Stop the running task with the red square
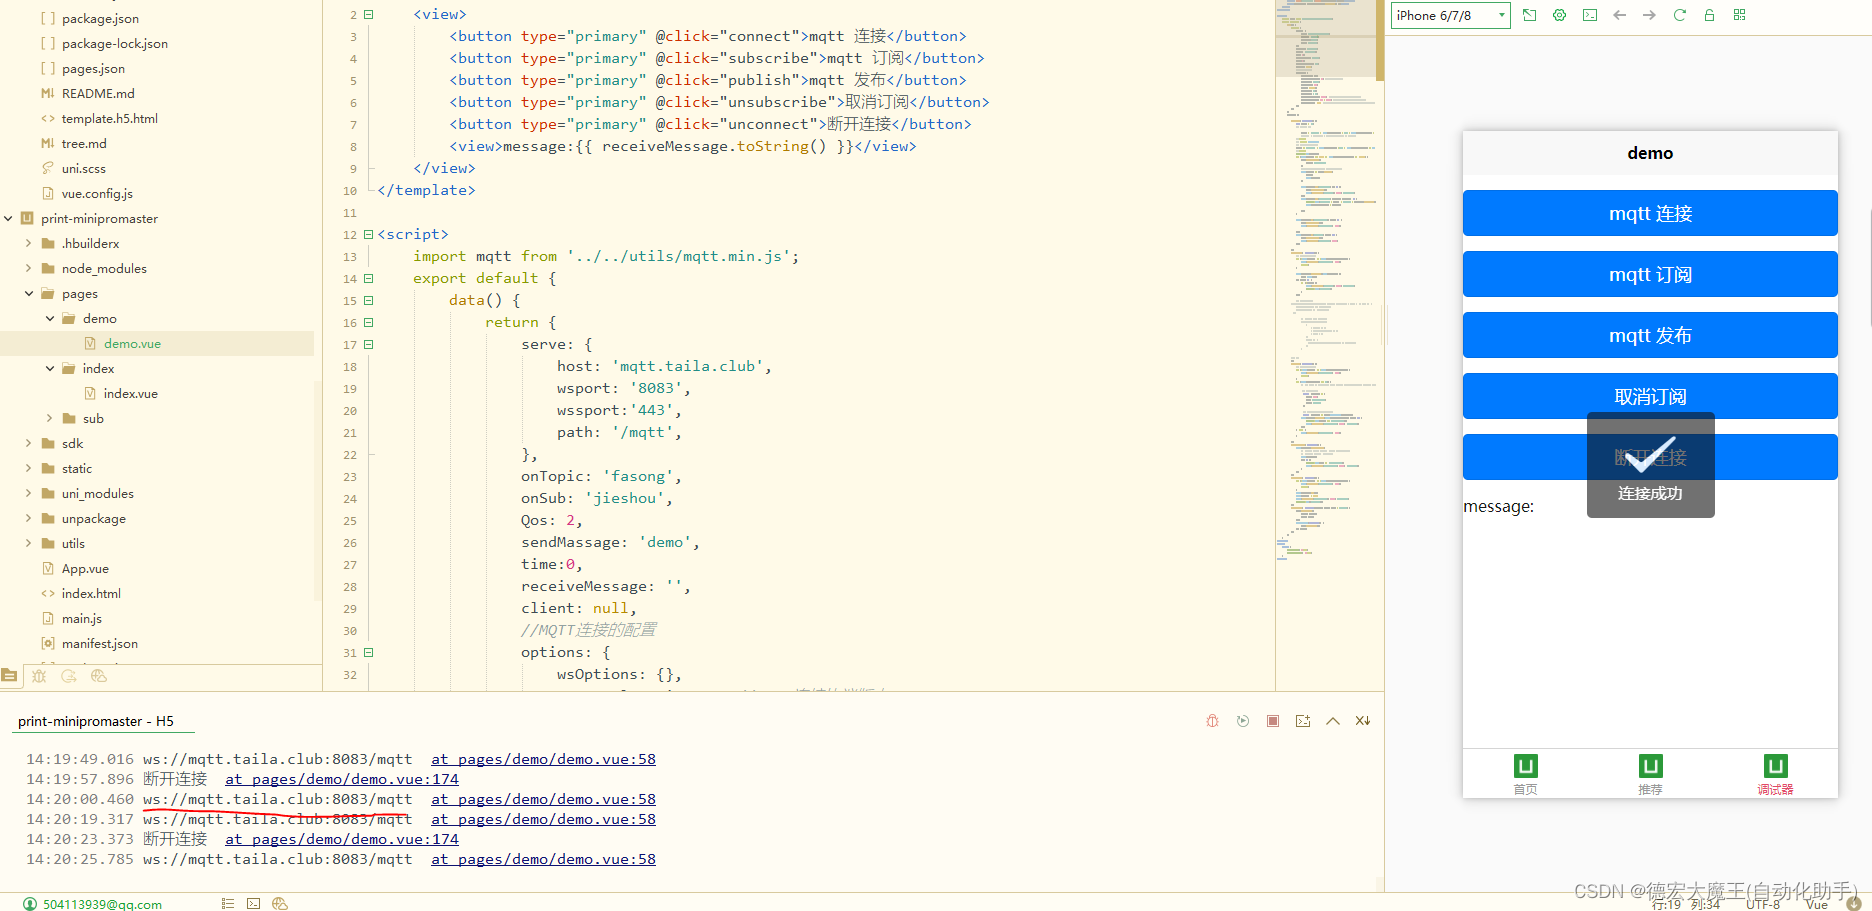Screen dimensions: 1872x911 pyautogui.click(x=1273, y=721)
